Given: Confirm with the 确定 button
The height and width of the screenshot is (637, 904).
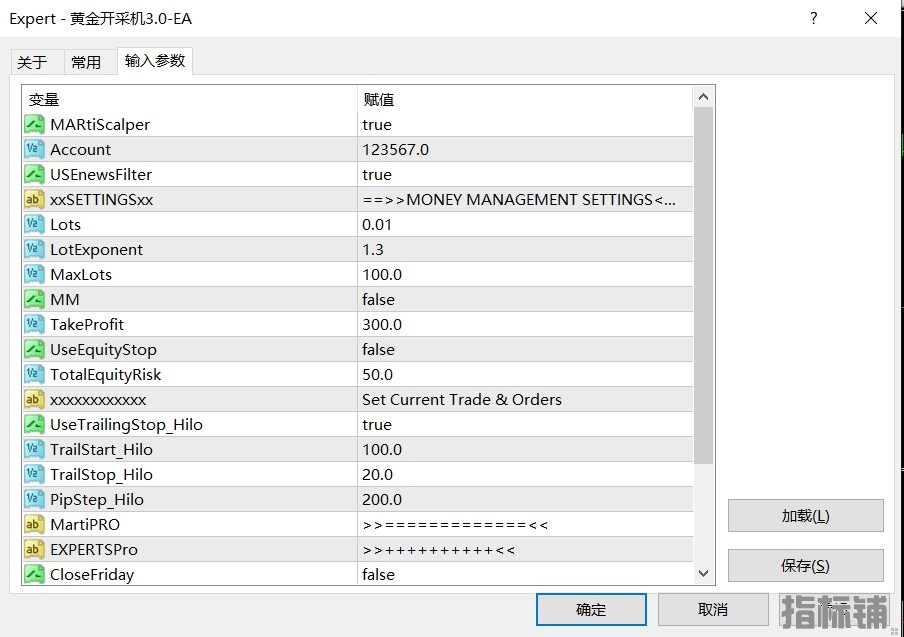Looking at the screenshot, I should (x=591, y=609).
